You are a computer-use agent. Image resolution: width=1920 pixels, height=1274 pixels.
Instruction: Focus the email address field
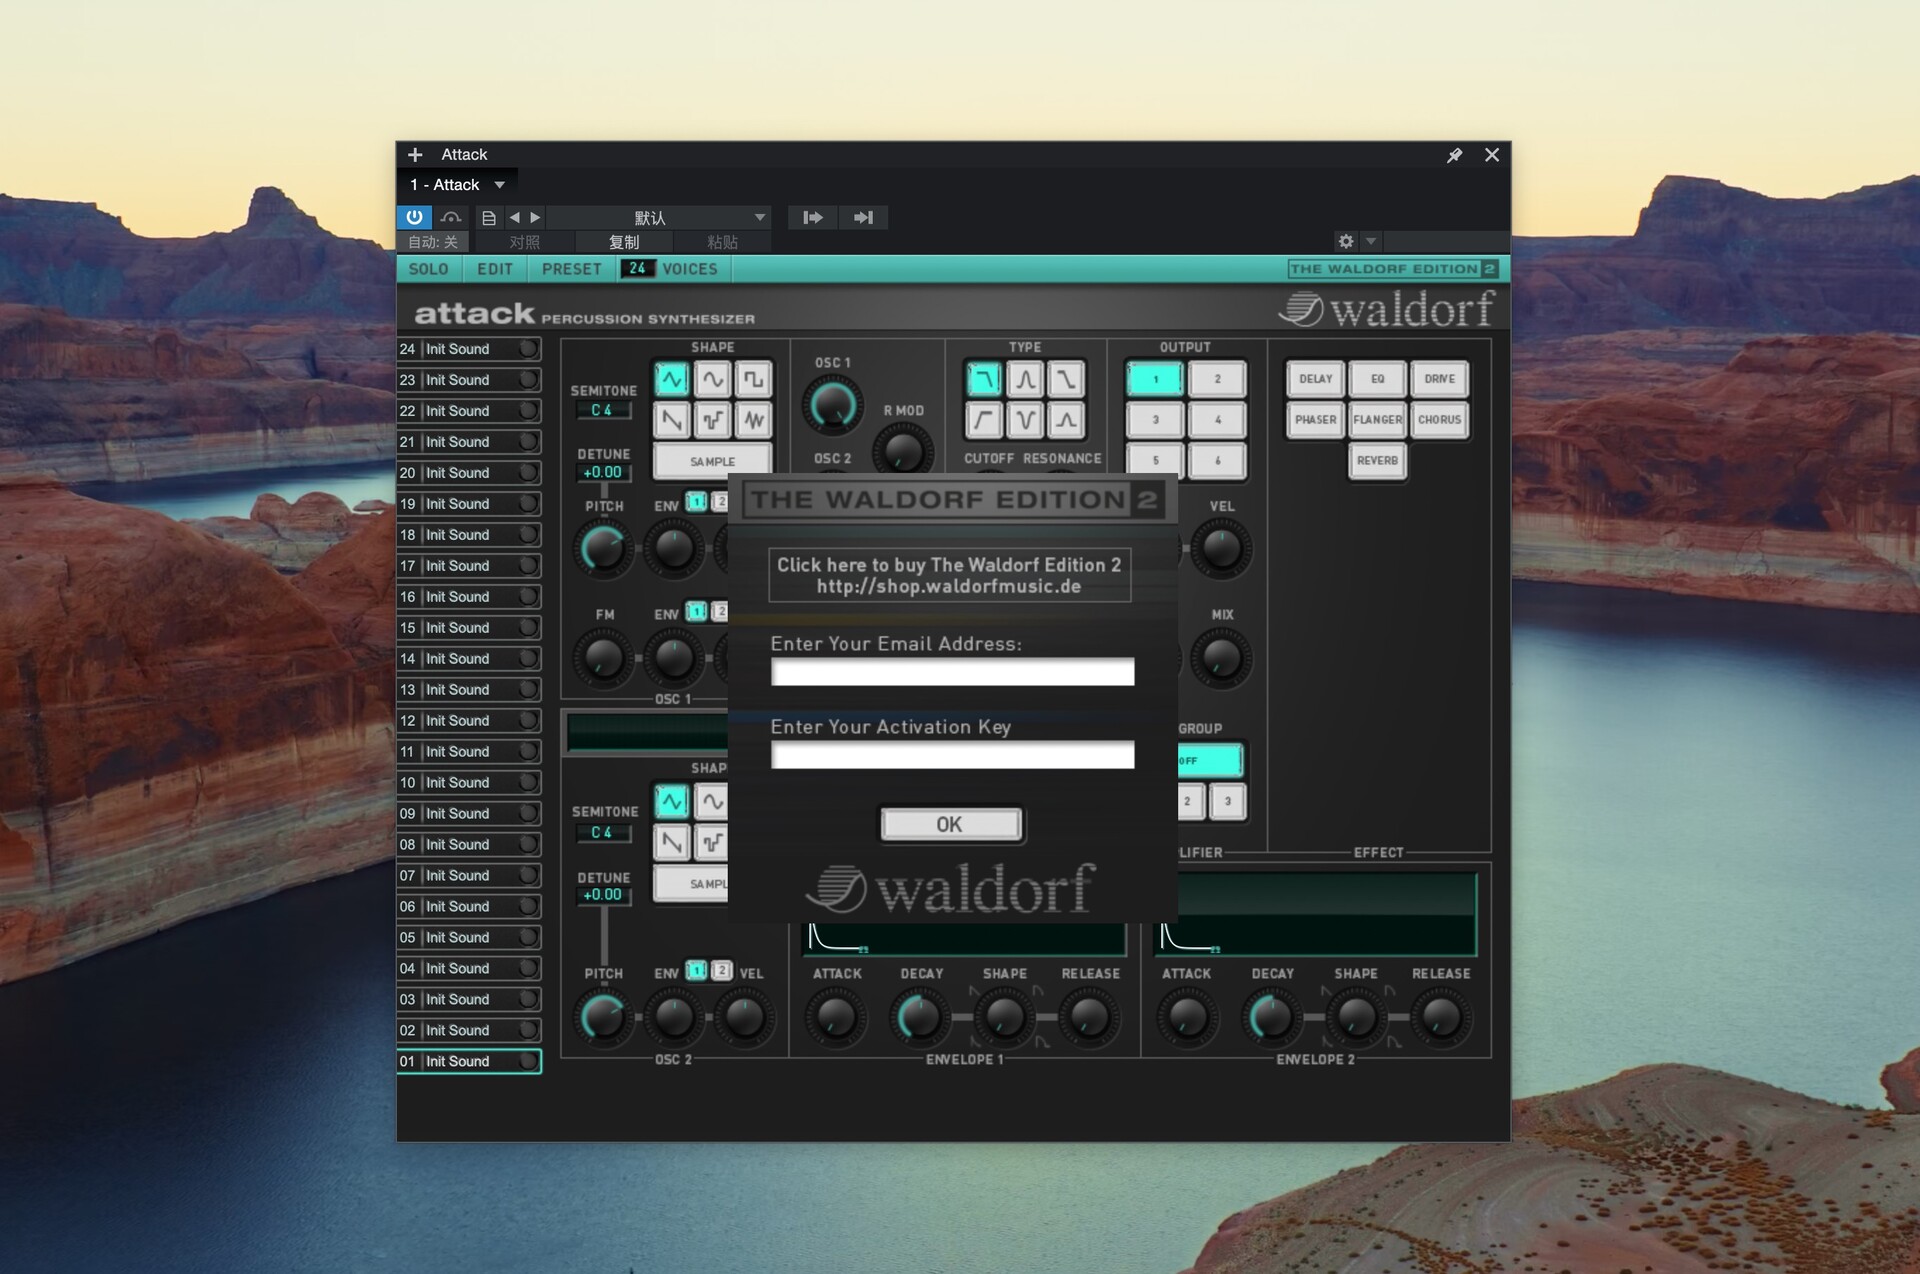pyautogui.click(x=952, y=672)
